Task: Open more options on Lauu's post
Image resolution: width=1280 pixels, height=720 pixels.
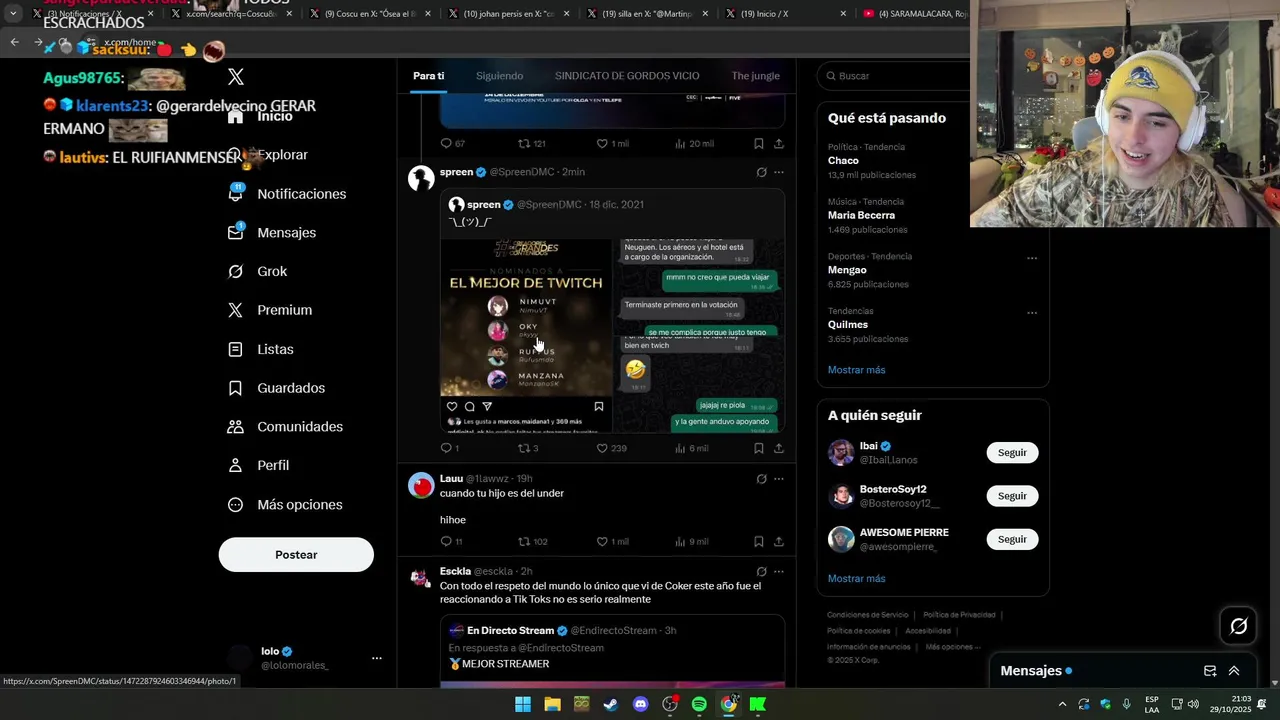Action: (779, 479)
